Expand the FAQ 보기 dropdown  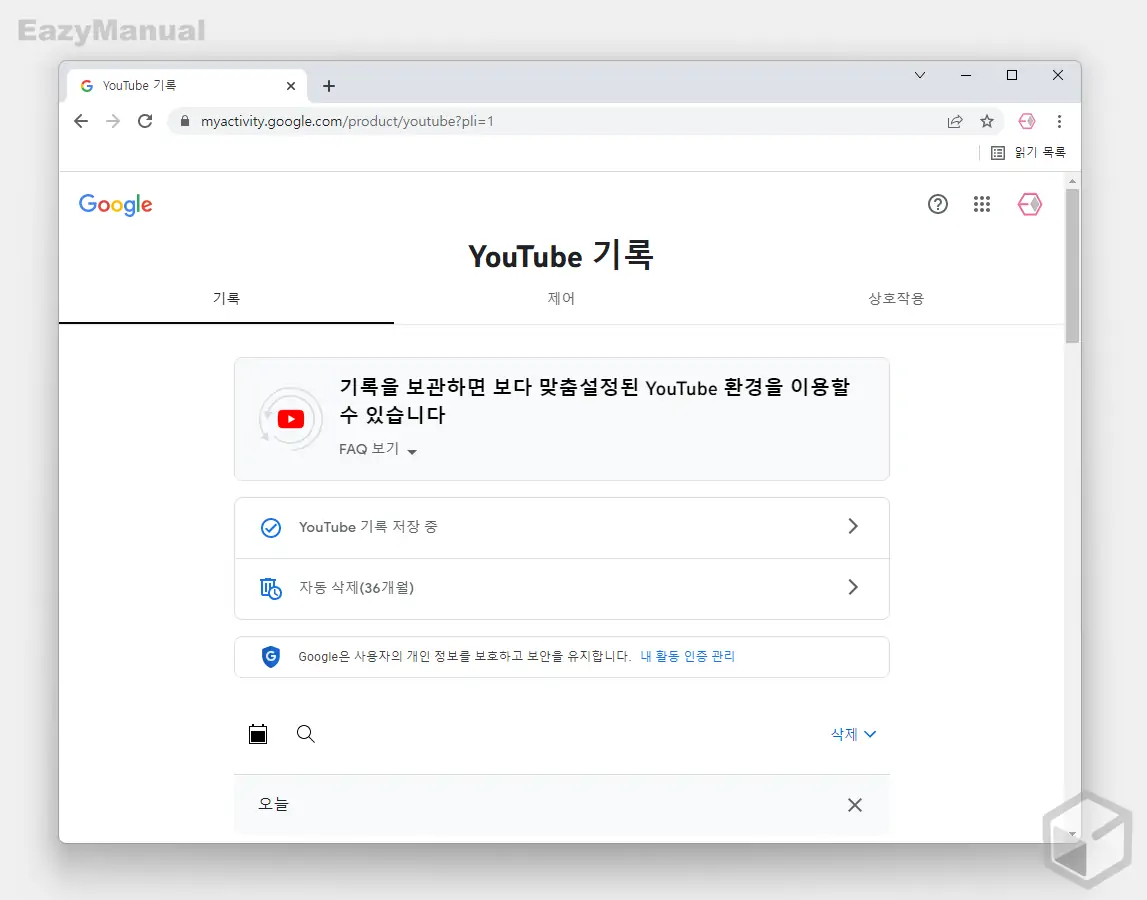377,449
